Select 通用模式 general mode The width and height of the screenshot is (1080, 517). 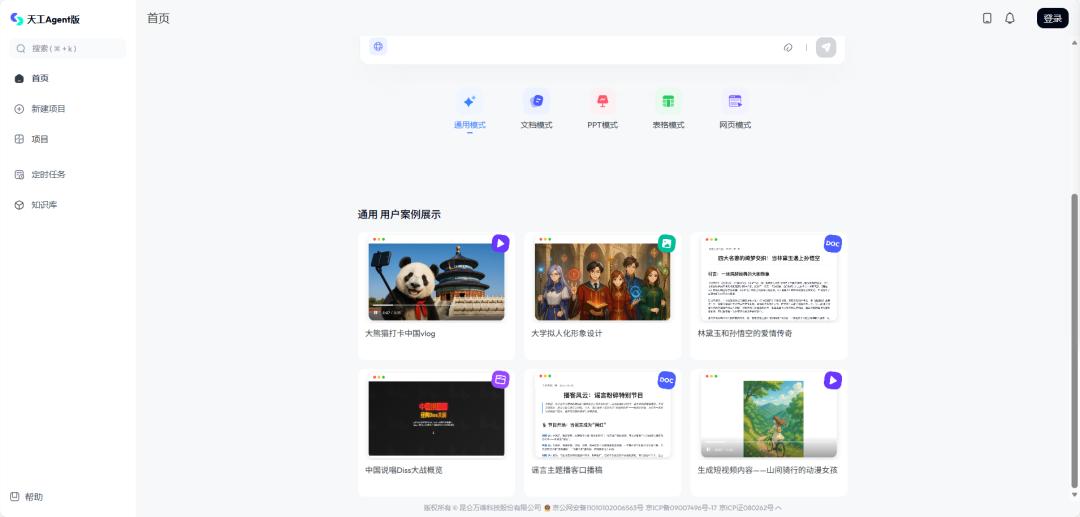pyautogui.click(x=469, y=110)
